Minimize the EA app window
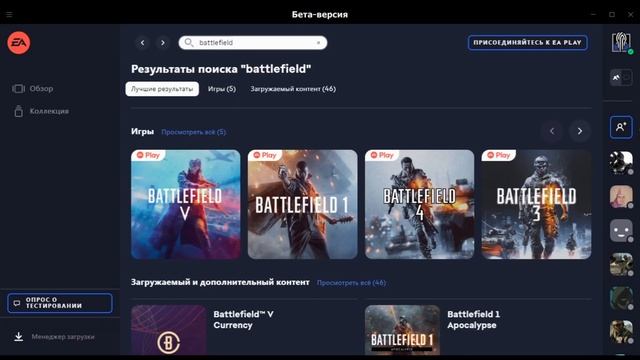The image size is (640, 360). click(593, 15)
